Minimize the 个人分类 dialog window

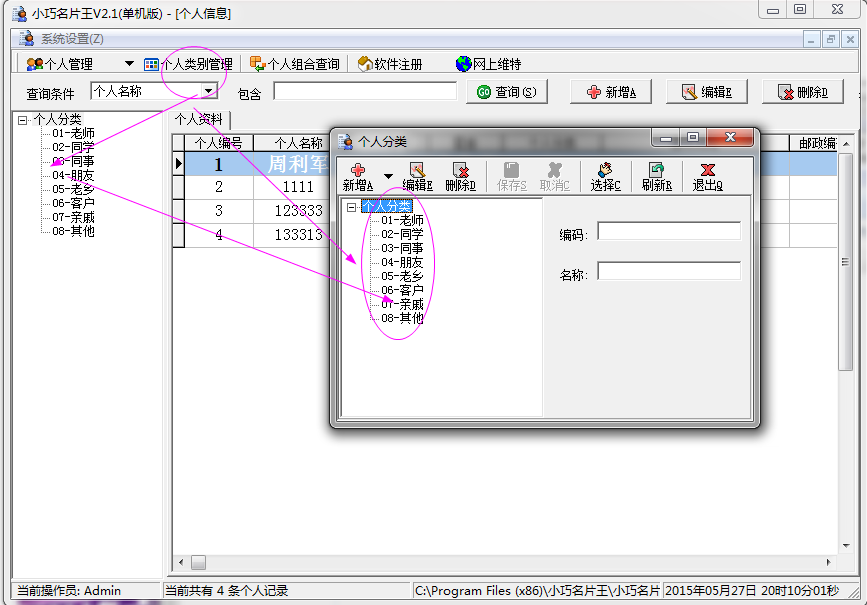(x=666, y=138)
